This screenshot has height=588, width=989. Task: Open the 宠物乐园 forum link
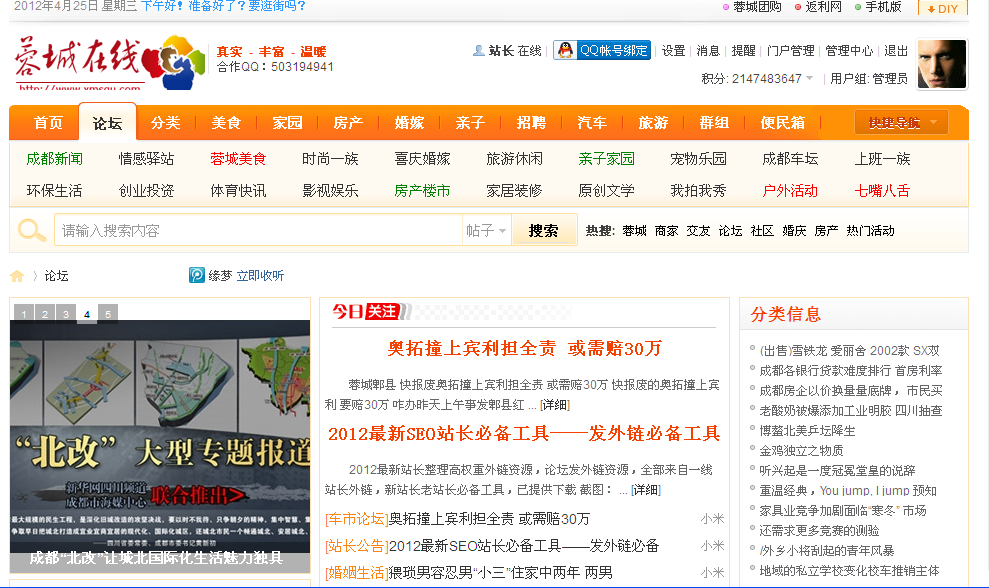698,159
